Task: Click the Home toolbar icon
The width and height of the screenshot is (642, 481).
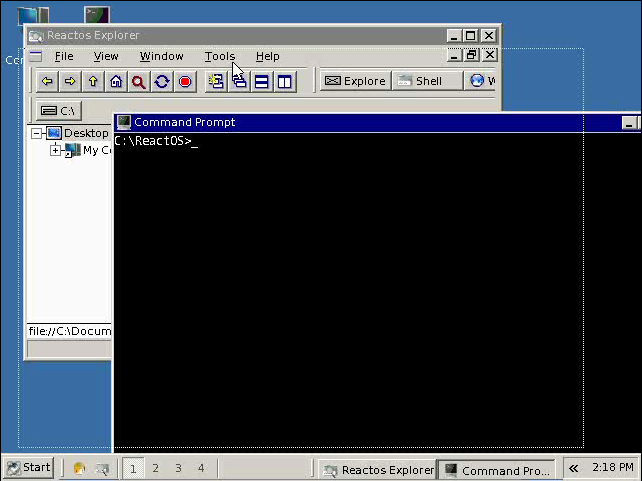Action: click(x=116, y=81)
